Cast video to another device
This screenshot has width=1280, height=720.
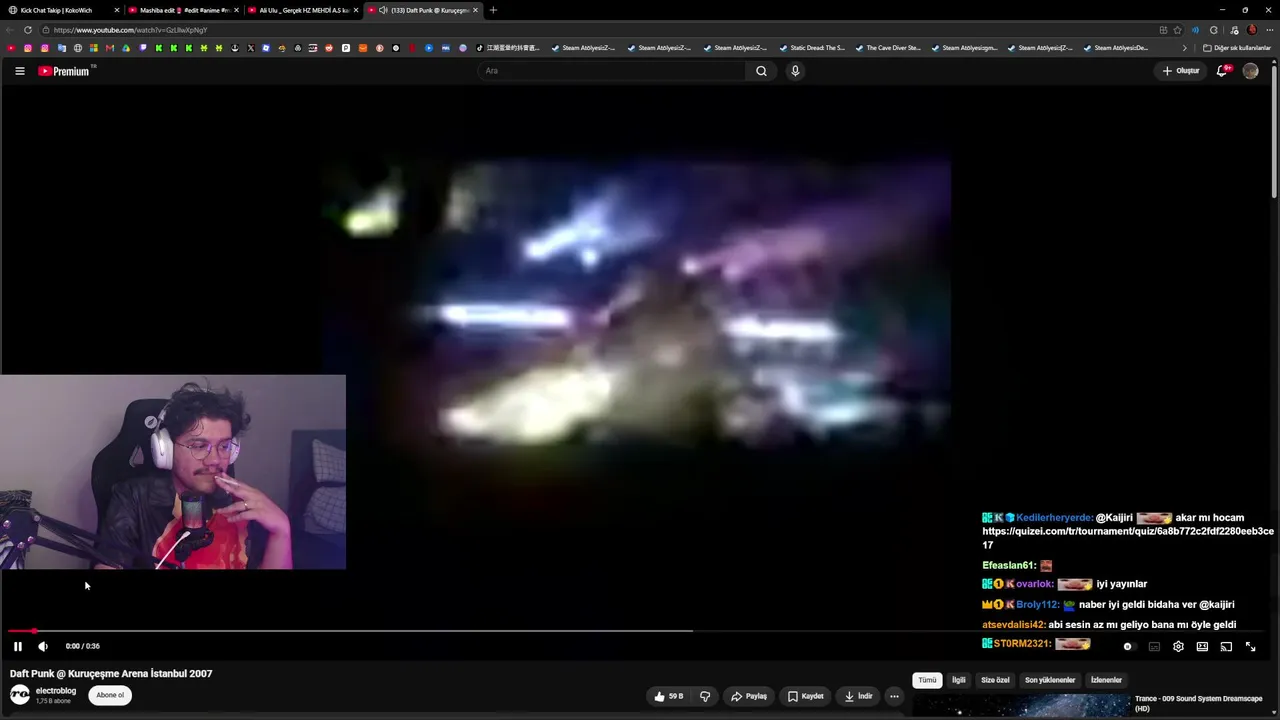pos(1226,646)
